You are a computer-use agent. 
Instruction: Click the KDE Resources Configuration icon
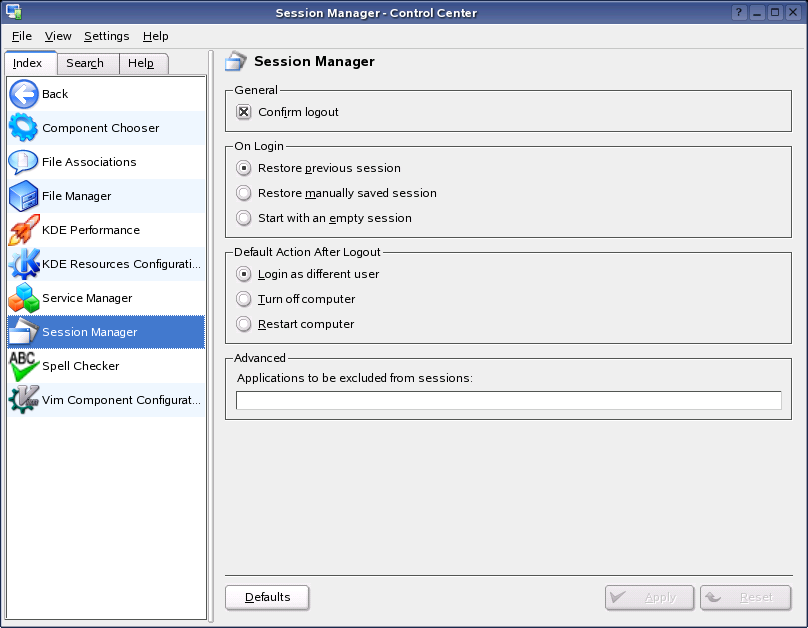point(24,264)
